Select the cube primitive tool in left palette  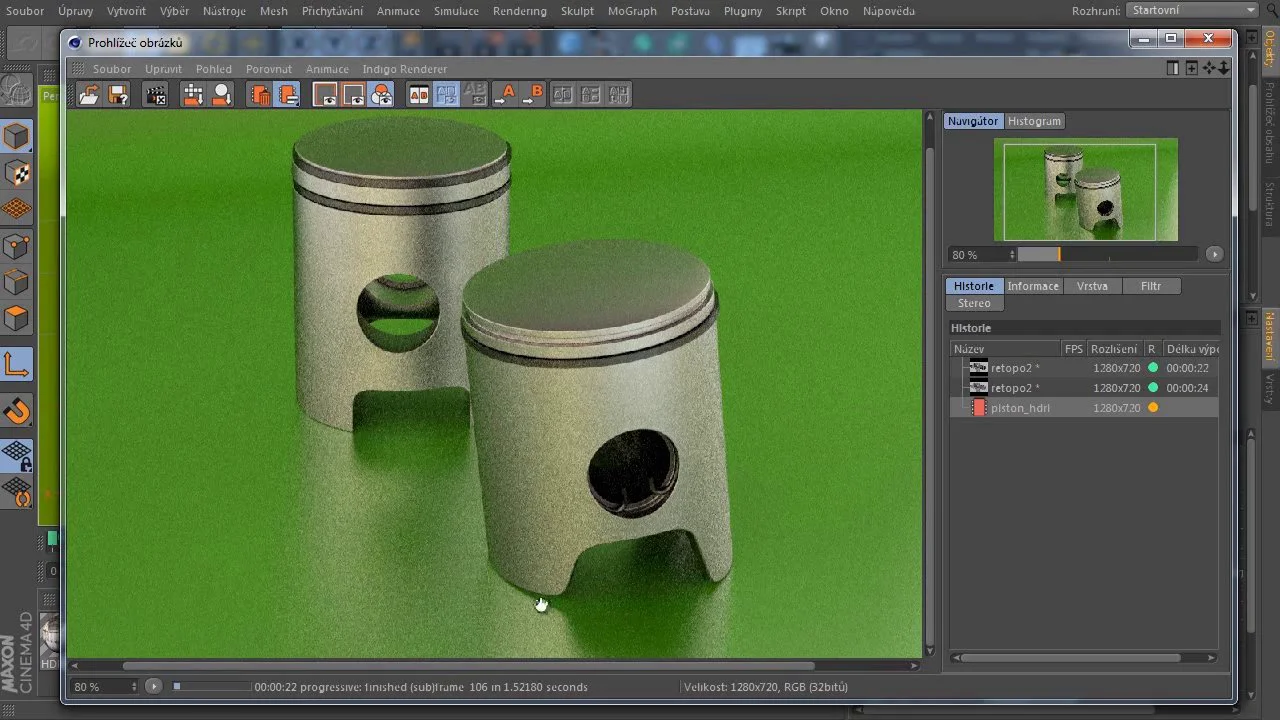point(17,136)
